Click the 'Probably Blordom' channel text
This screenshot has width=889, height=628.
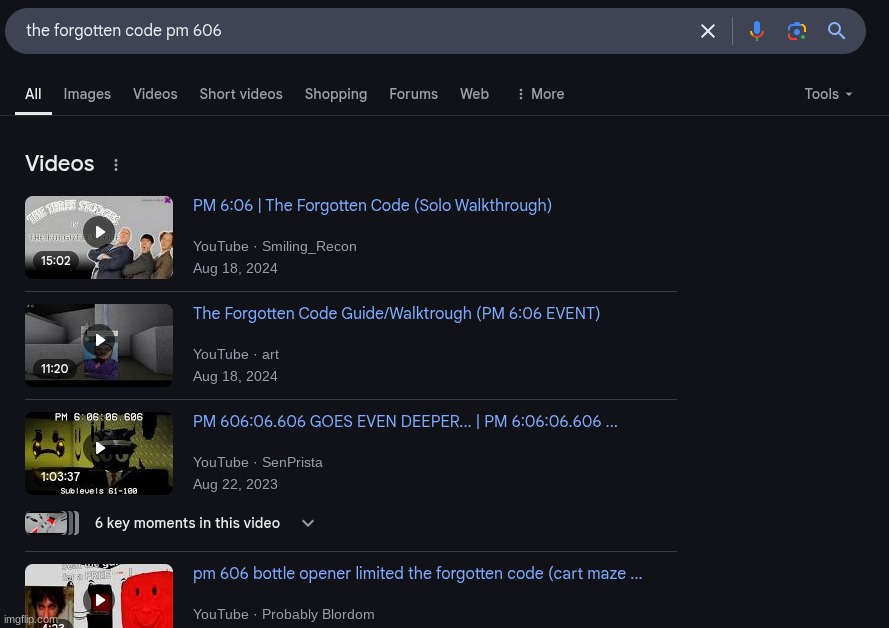[318, 614]
